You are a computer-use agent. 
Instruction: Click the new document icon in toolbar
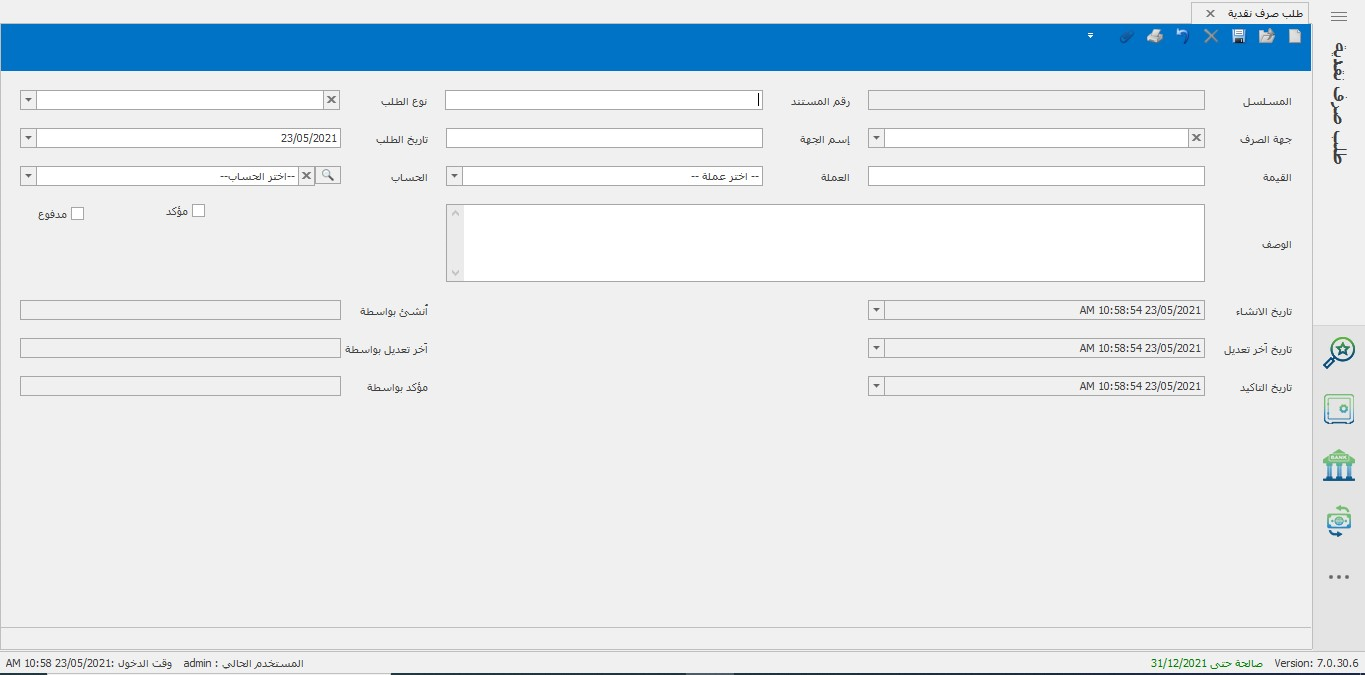1294,37
